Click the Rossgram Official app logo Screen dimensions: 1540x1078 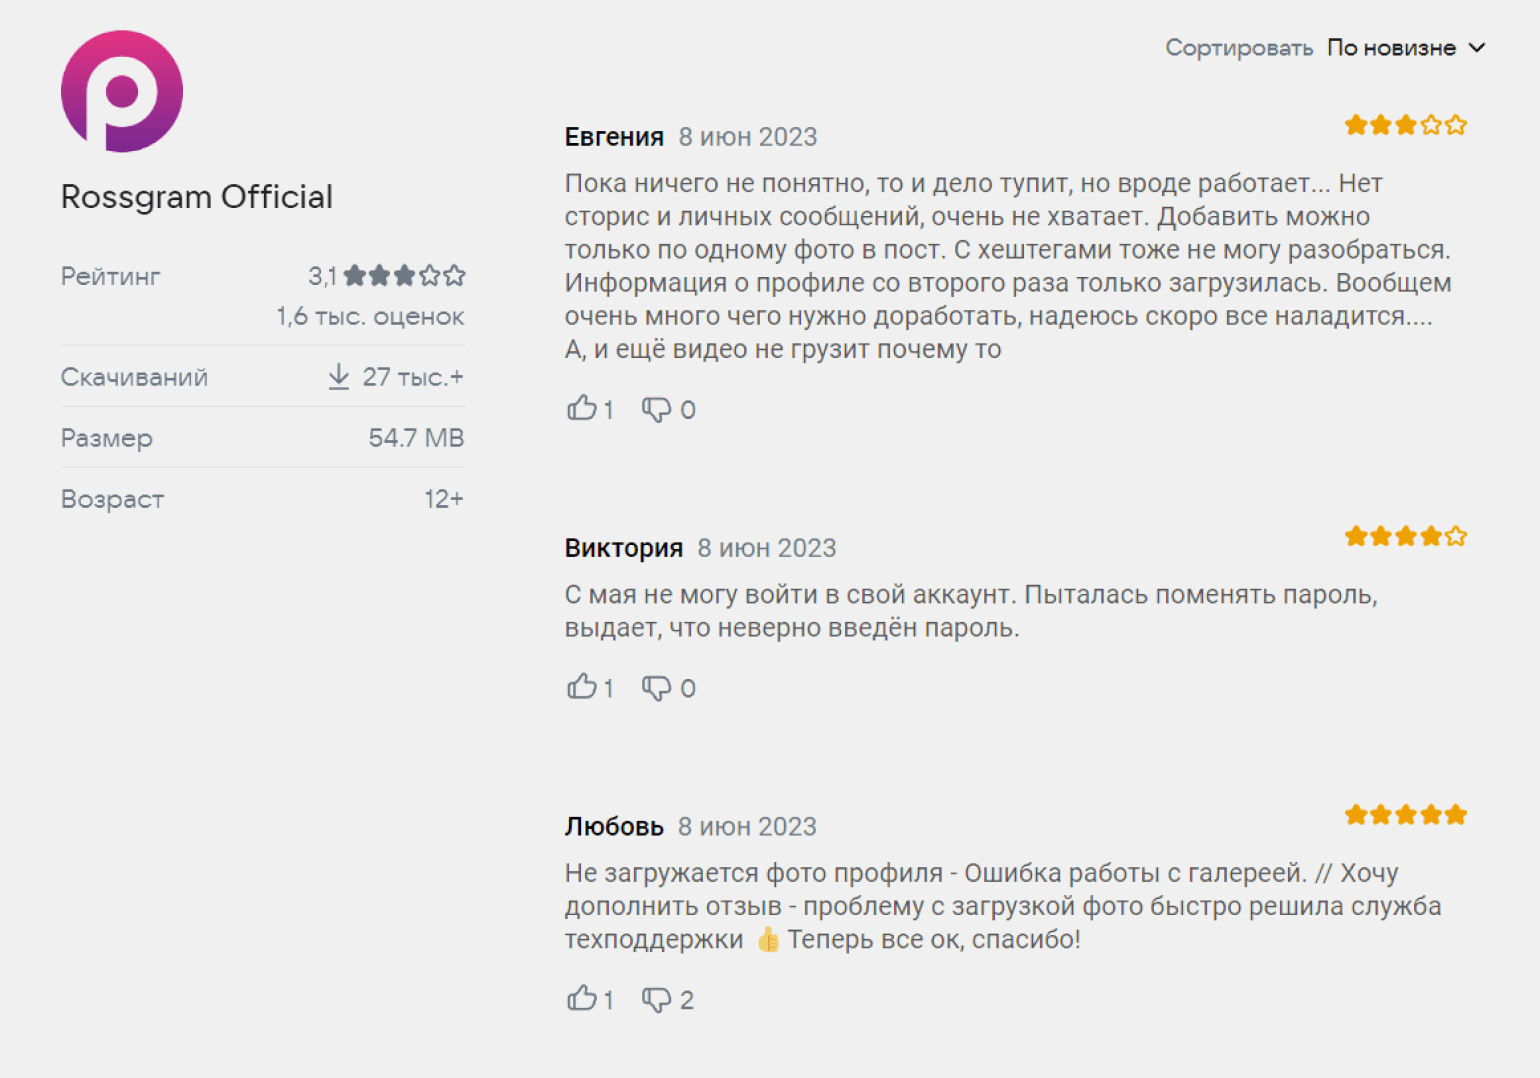pyautogui.click(x=122, y=91)
